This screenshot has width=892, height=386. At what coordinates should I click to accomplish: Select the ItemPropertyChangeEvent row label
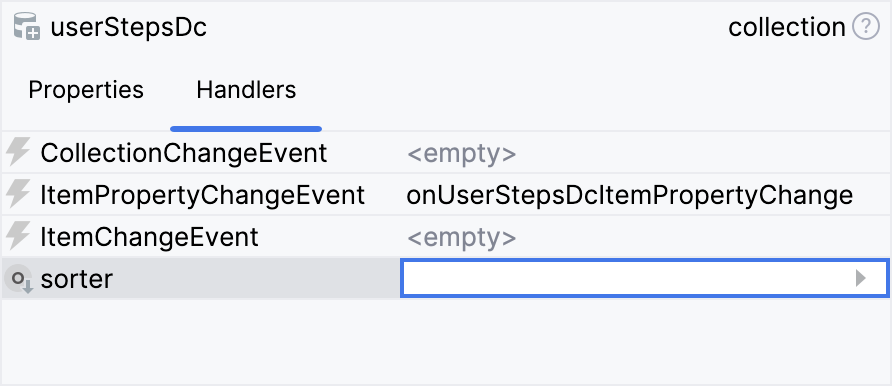pos(203,195)
